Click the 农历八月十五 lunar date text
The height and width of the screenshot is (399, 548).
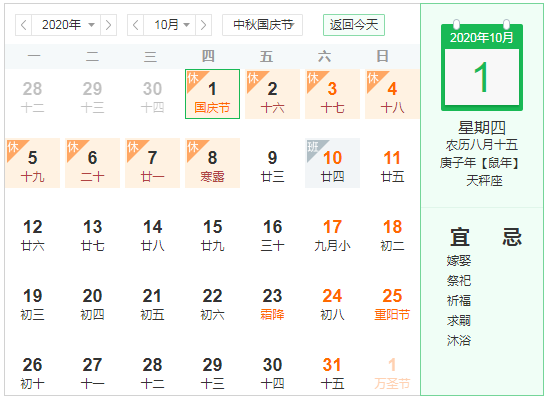pyautogui.click(x=482, y=145)
